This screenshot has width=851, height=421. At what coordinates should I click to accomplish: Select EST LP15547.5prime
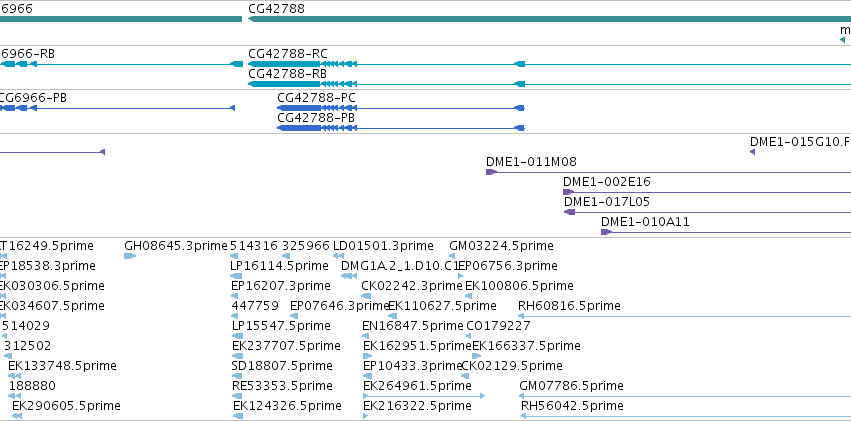[281, 326]
